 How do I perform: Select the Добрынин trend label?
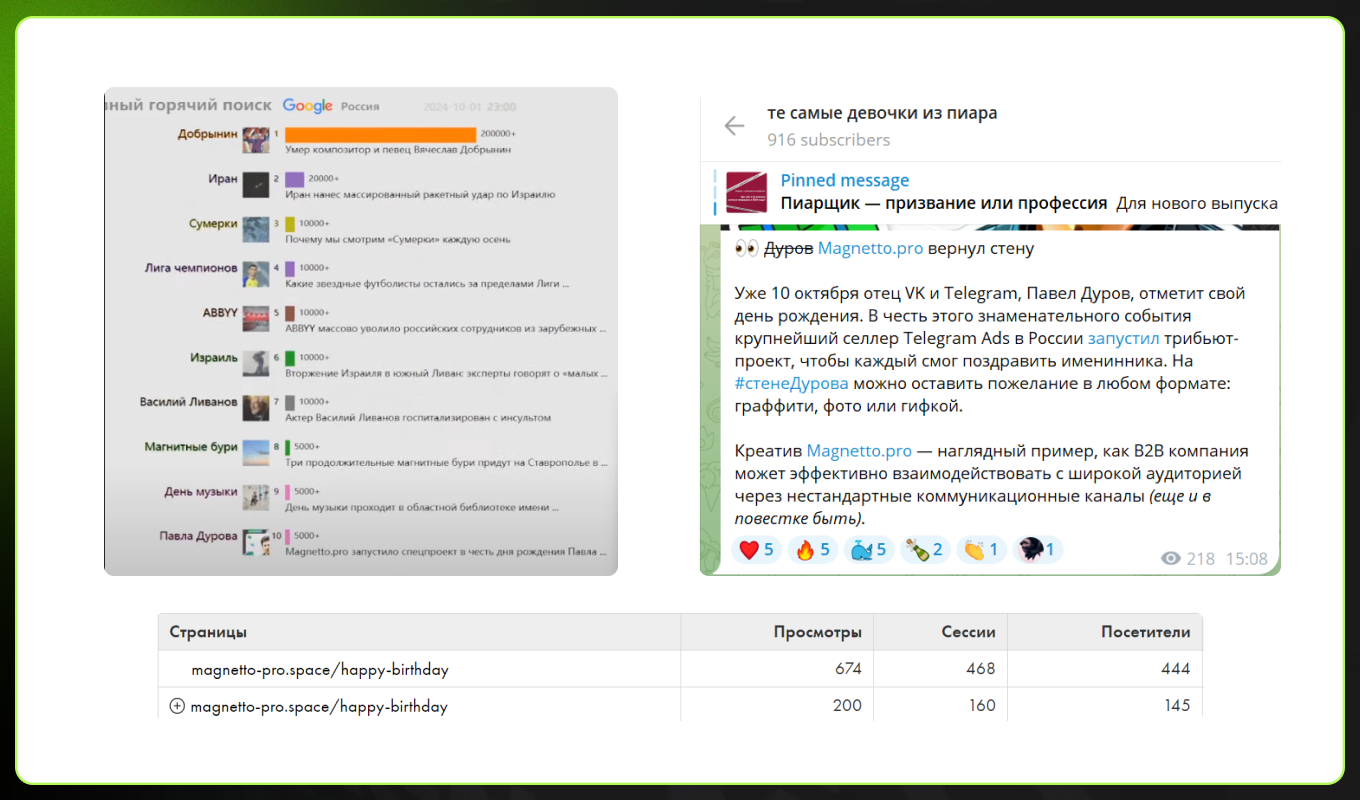pyautogui.click(x=208, y=134)
